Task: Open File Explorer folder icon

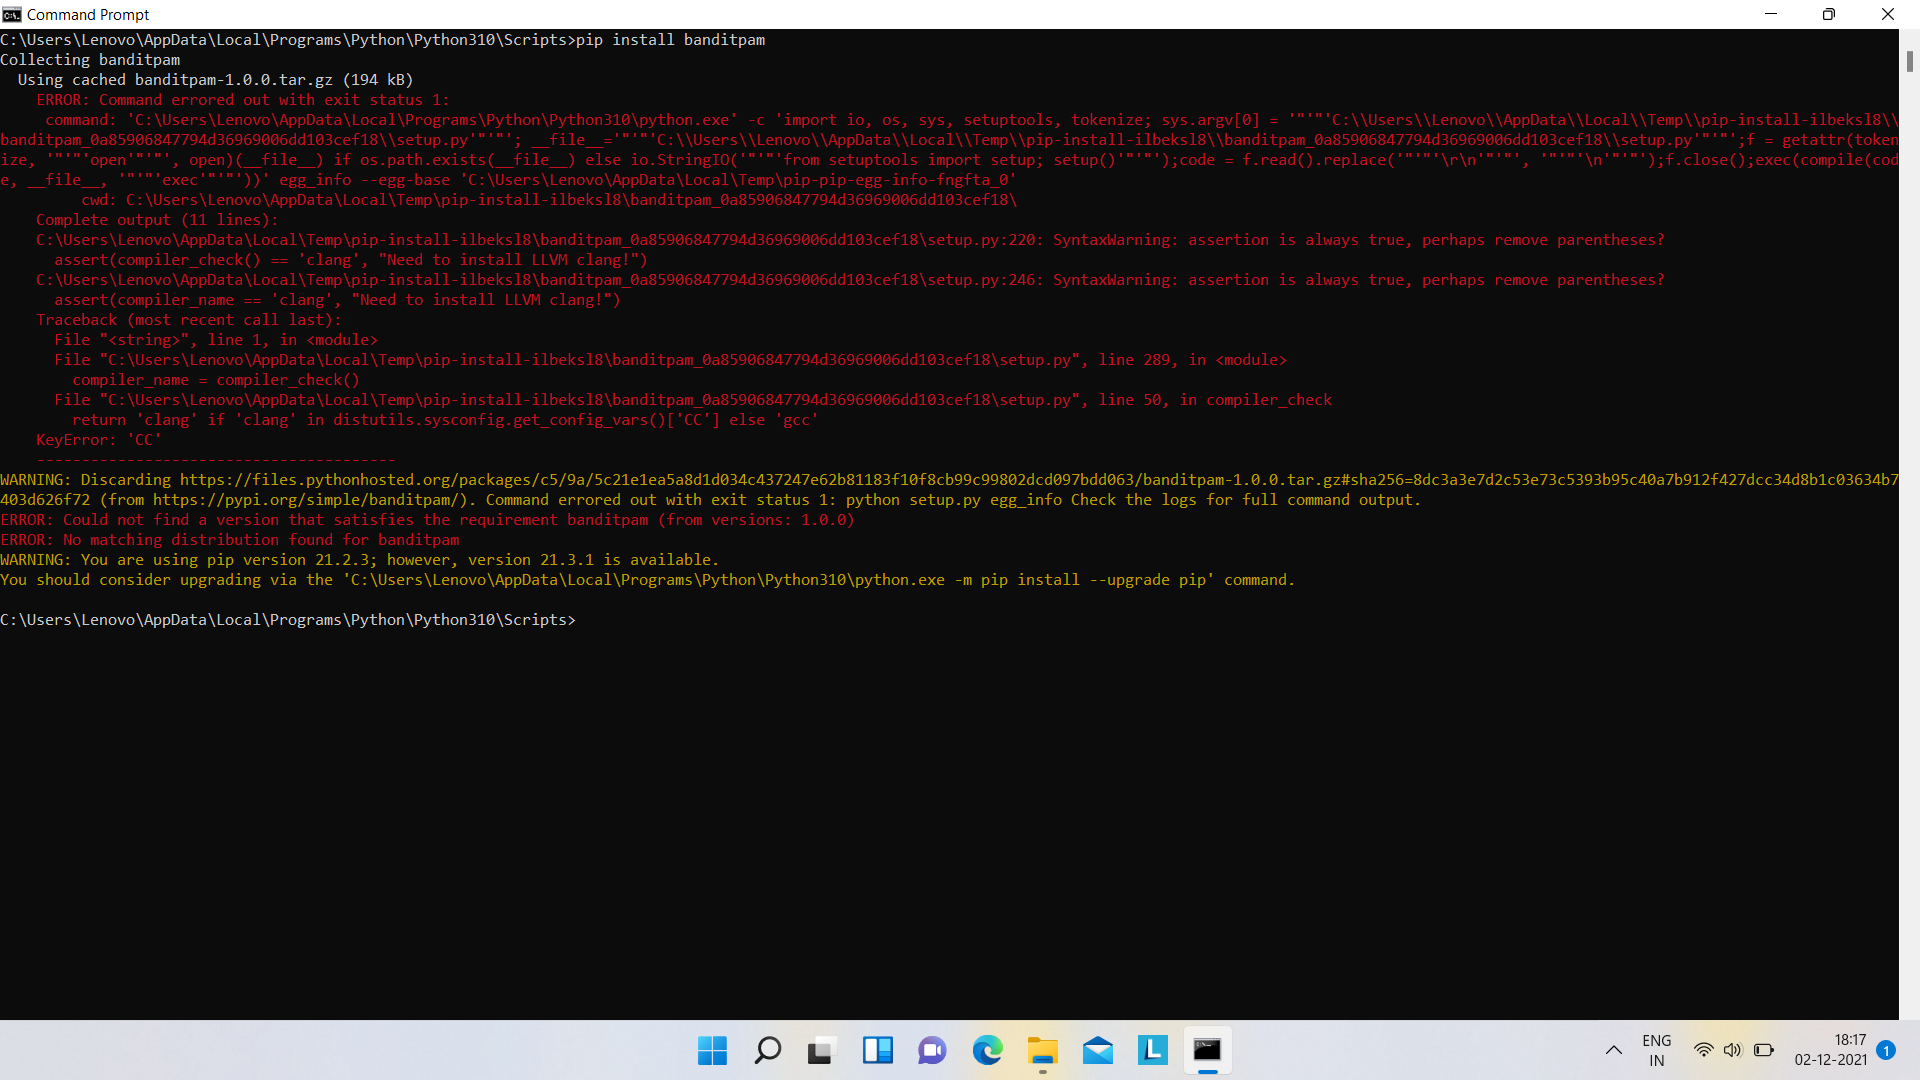Action: pos(1042,1050)
